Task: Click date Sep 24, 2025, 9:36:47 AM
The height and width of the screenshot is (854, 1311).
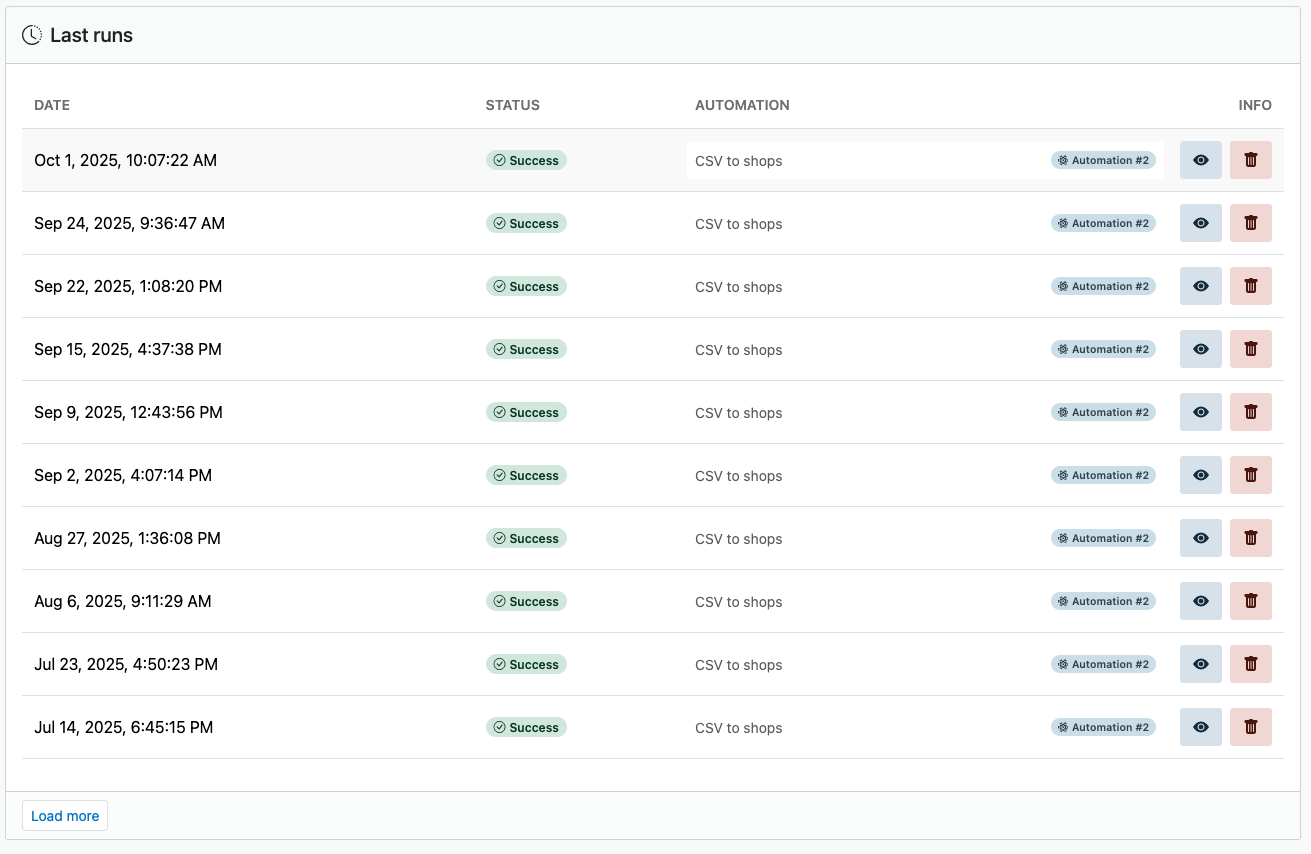Action: [x=129, y=223]
